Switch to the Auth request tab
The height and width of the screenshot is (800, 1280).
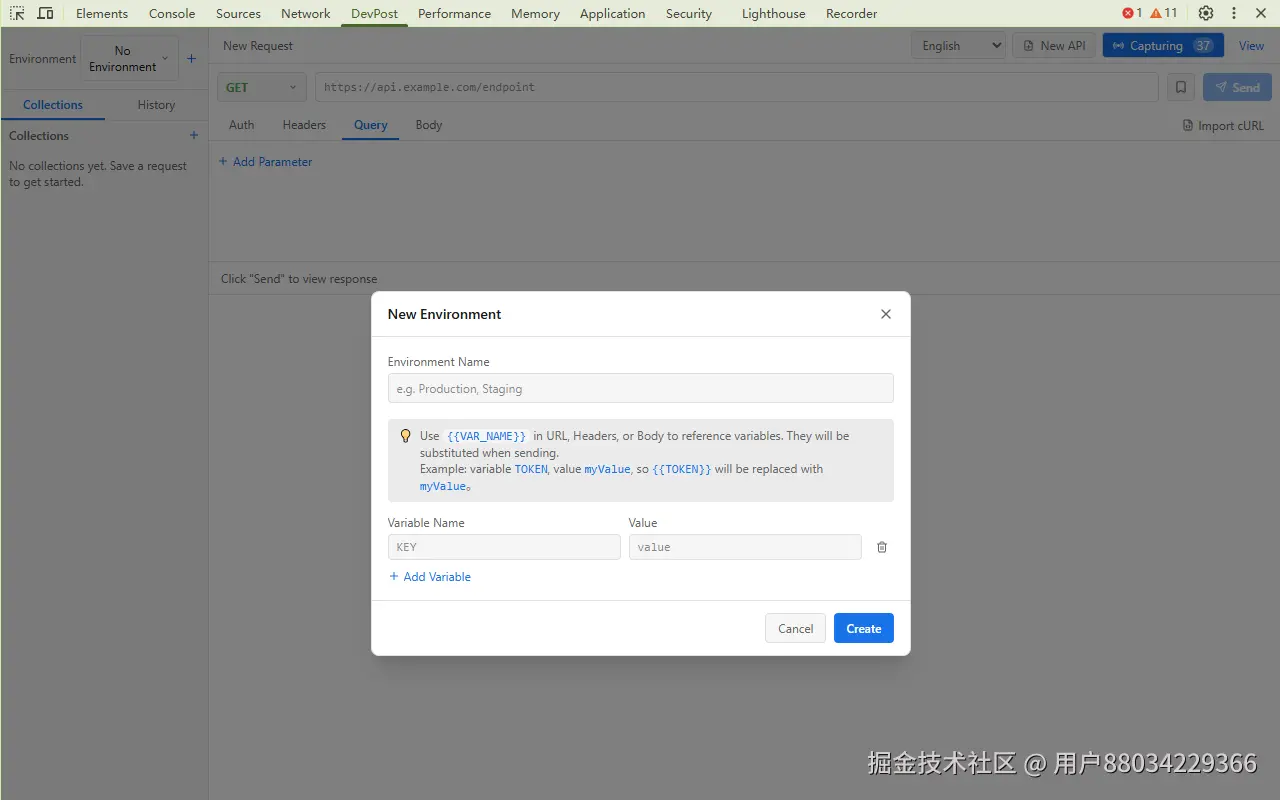coord(241,125)
